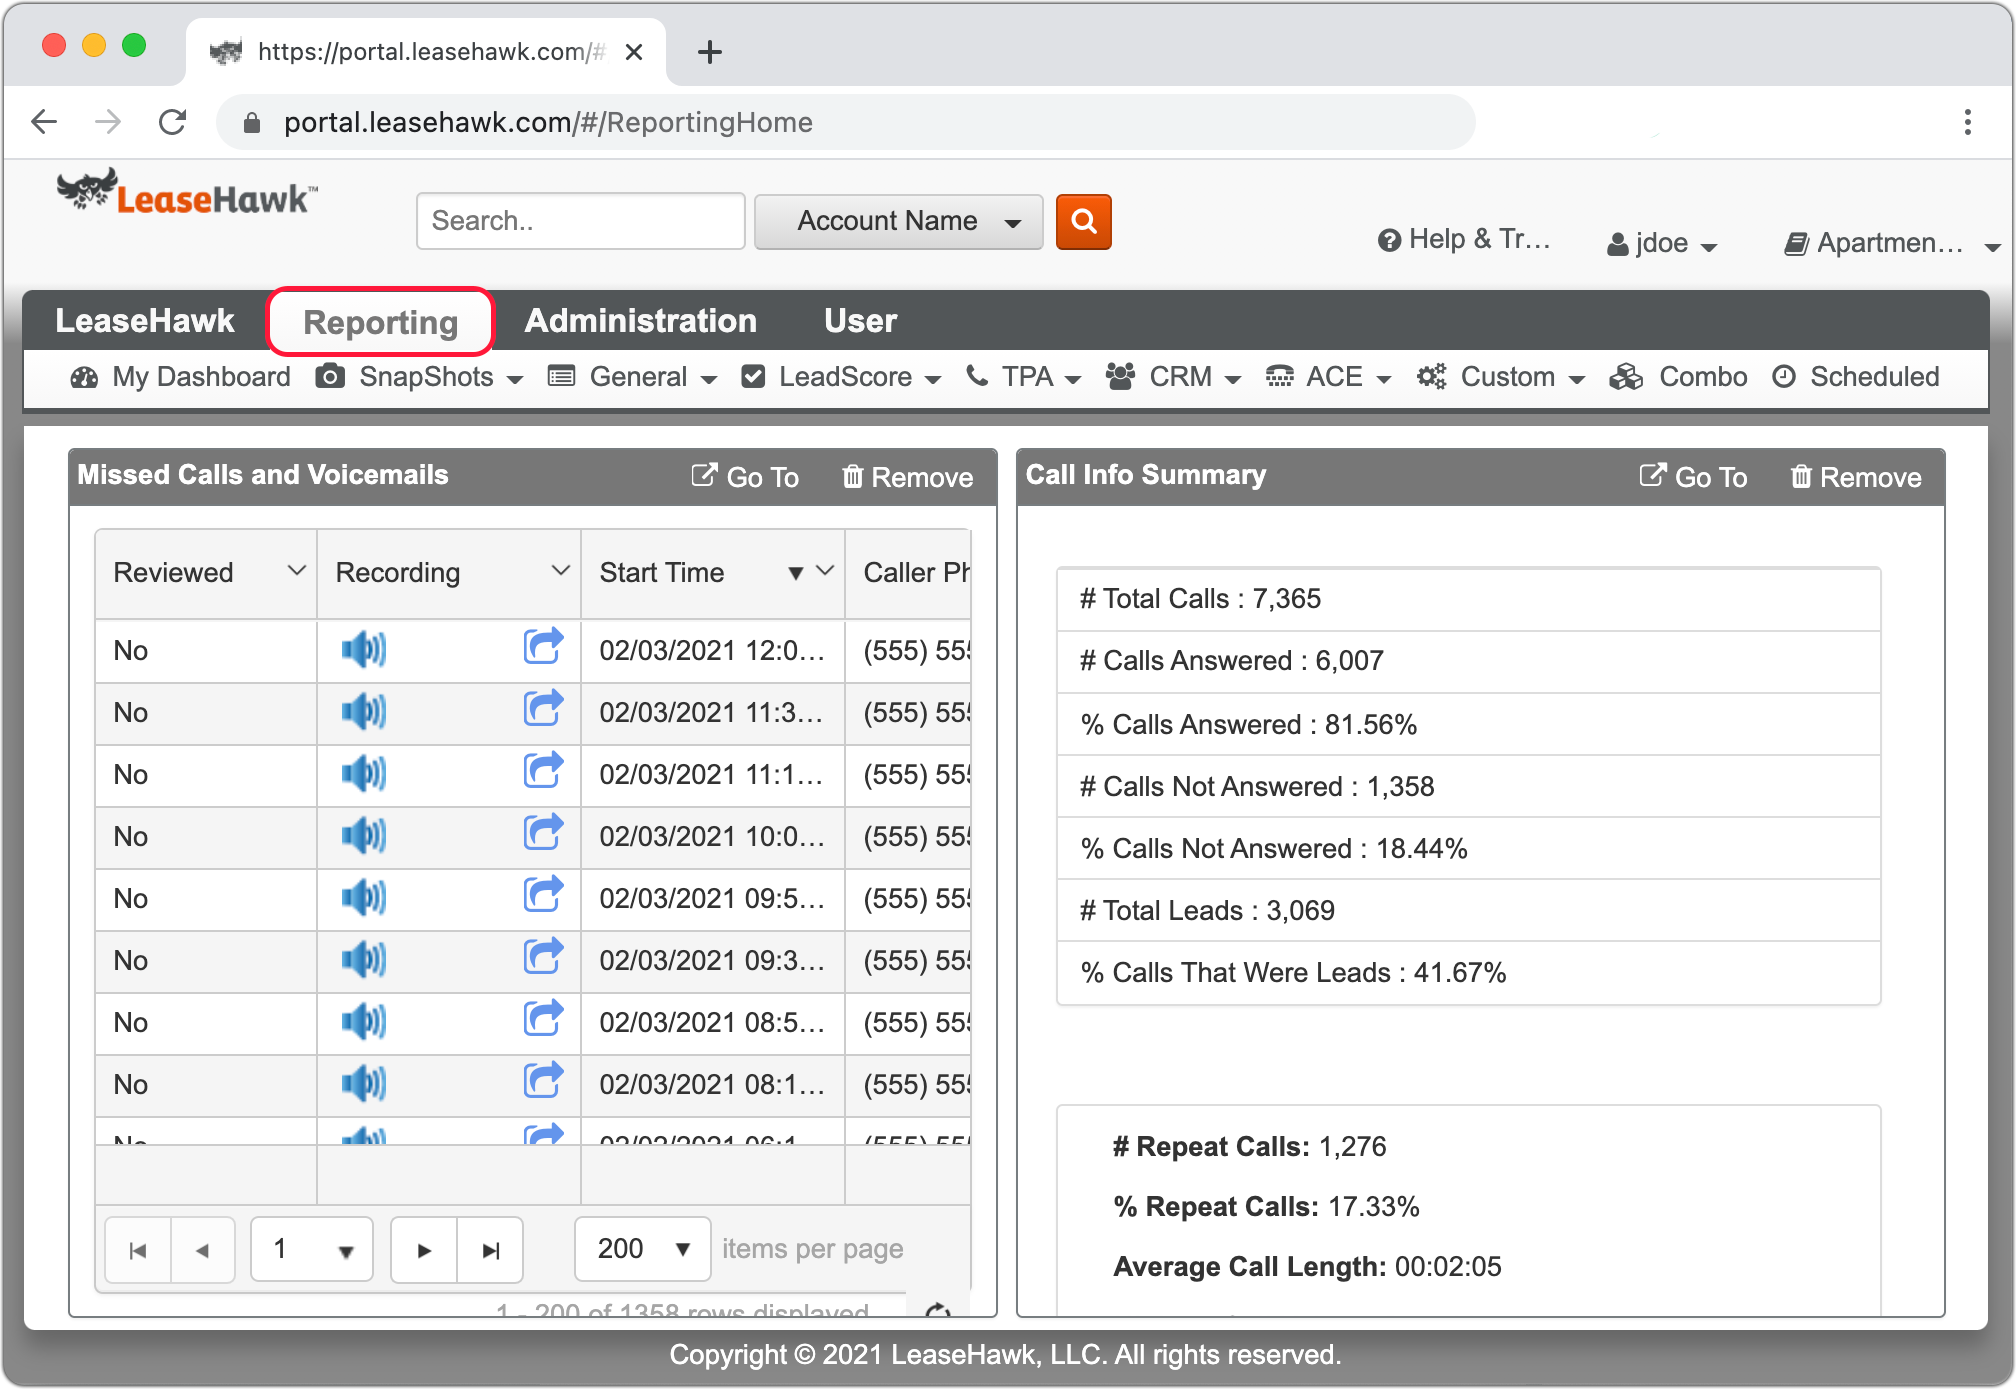Click the # Total Calls : 7,365 row
Image resolution: width=2016 pixels, height=1389 pixels.
pos(1469,599)
